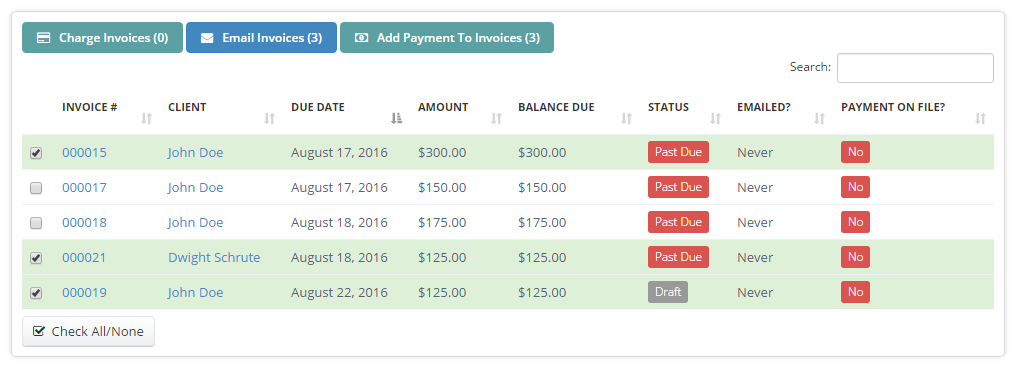Image resolution: width=1014 pixels, height=368 pixels.
Task: Click Never in Emailed column for invoice 000019
Action: pyautogui.click(x=755, y=292)
